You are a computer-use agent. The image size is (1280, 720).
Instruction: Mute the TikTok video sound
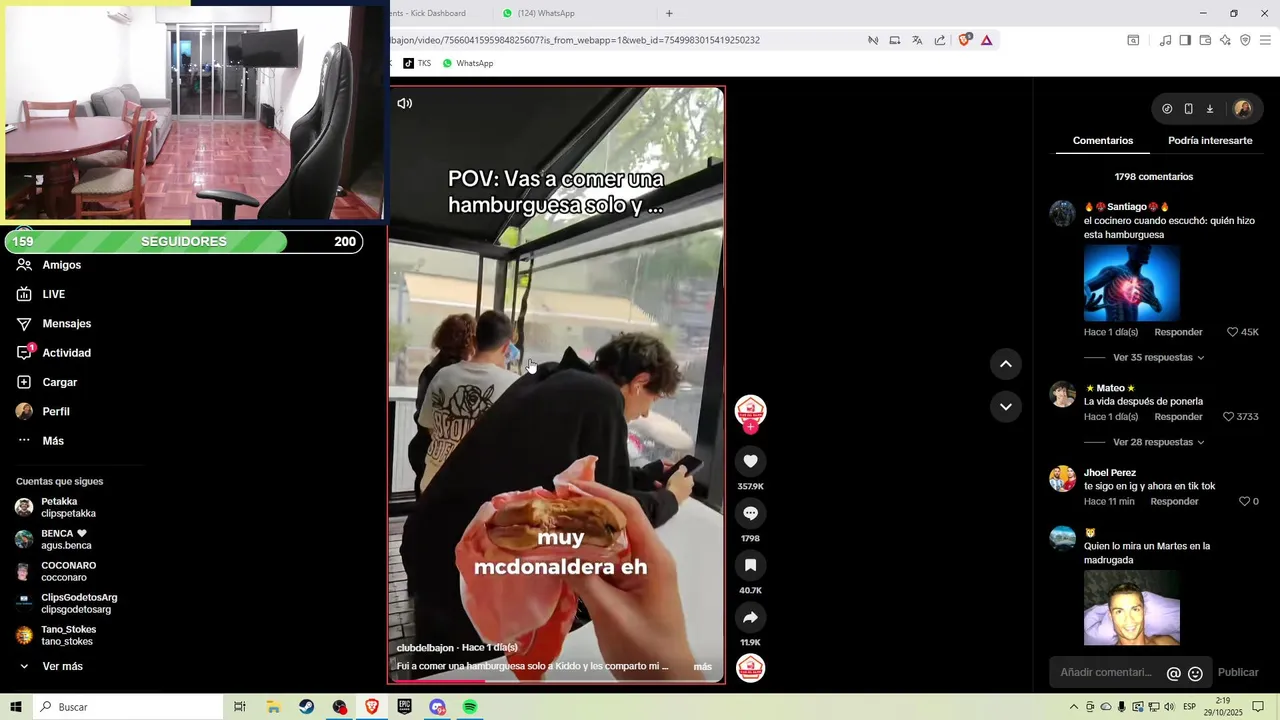(x=404, y=103)
